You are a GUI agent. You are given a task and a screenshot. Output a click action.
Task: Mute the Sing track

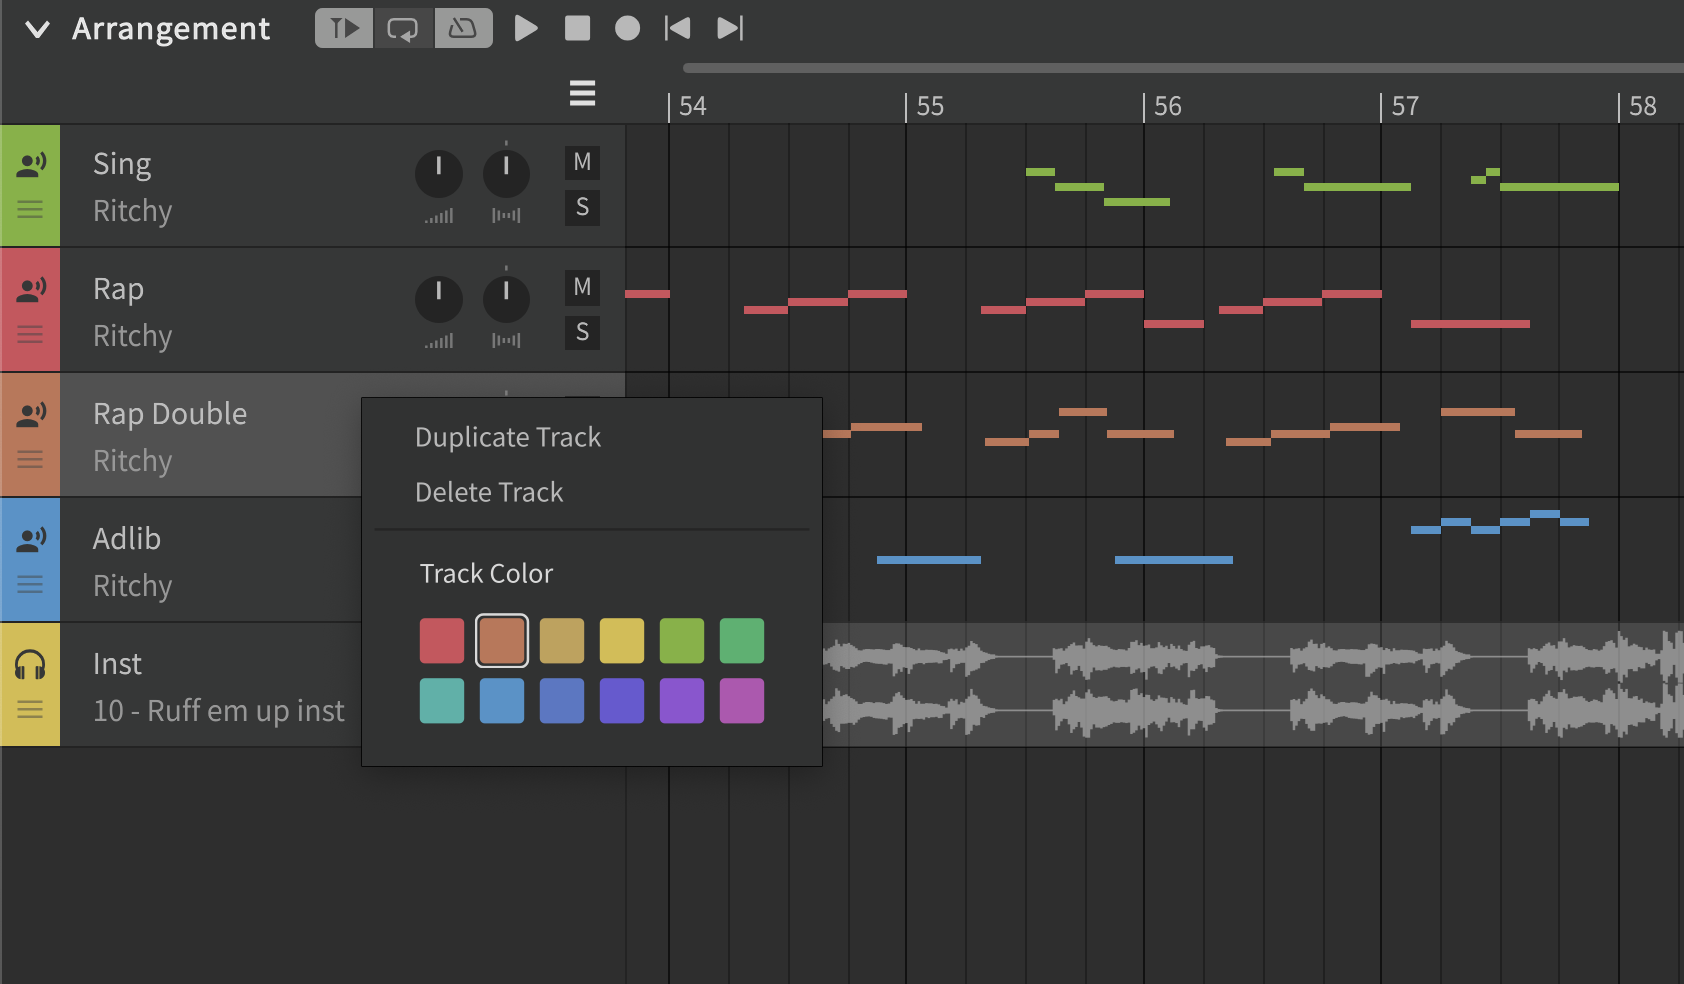582,162
